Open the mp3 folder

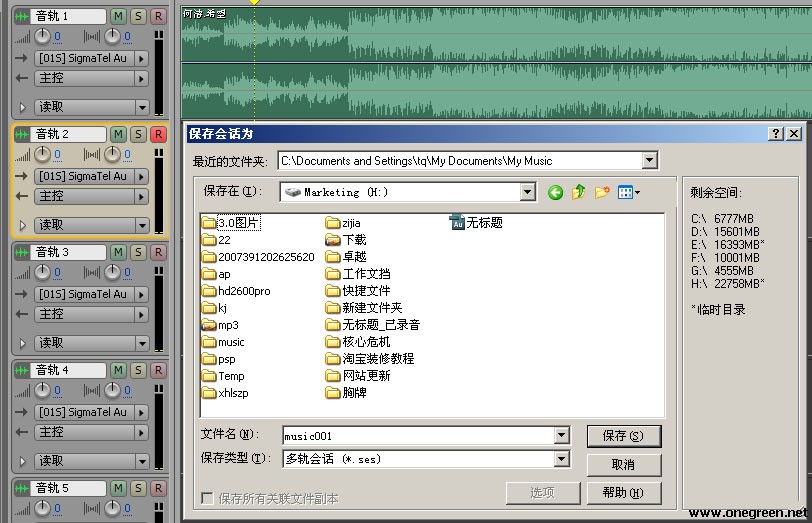pos(221,325)
